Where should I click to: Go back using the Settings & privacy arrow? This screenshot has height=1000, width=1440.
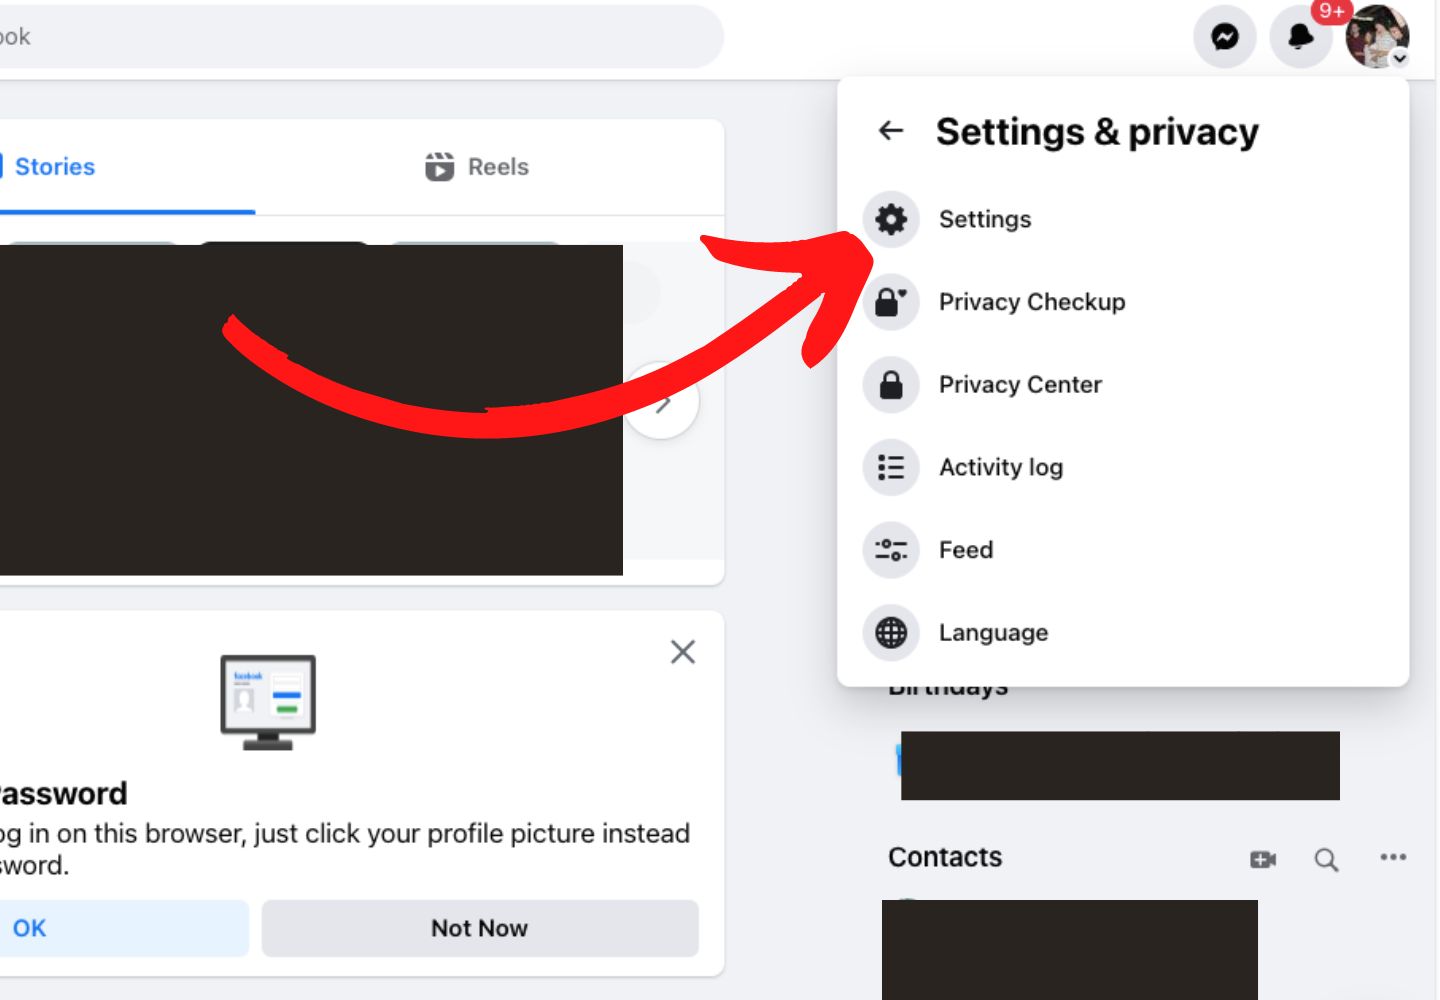coord(891,130)
